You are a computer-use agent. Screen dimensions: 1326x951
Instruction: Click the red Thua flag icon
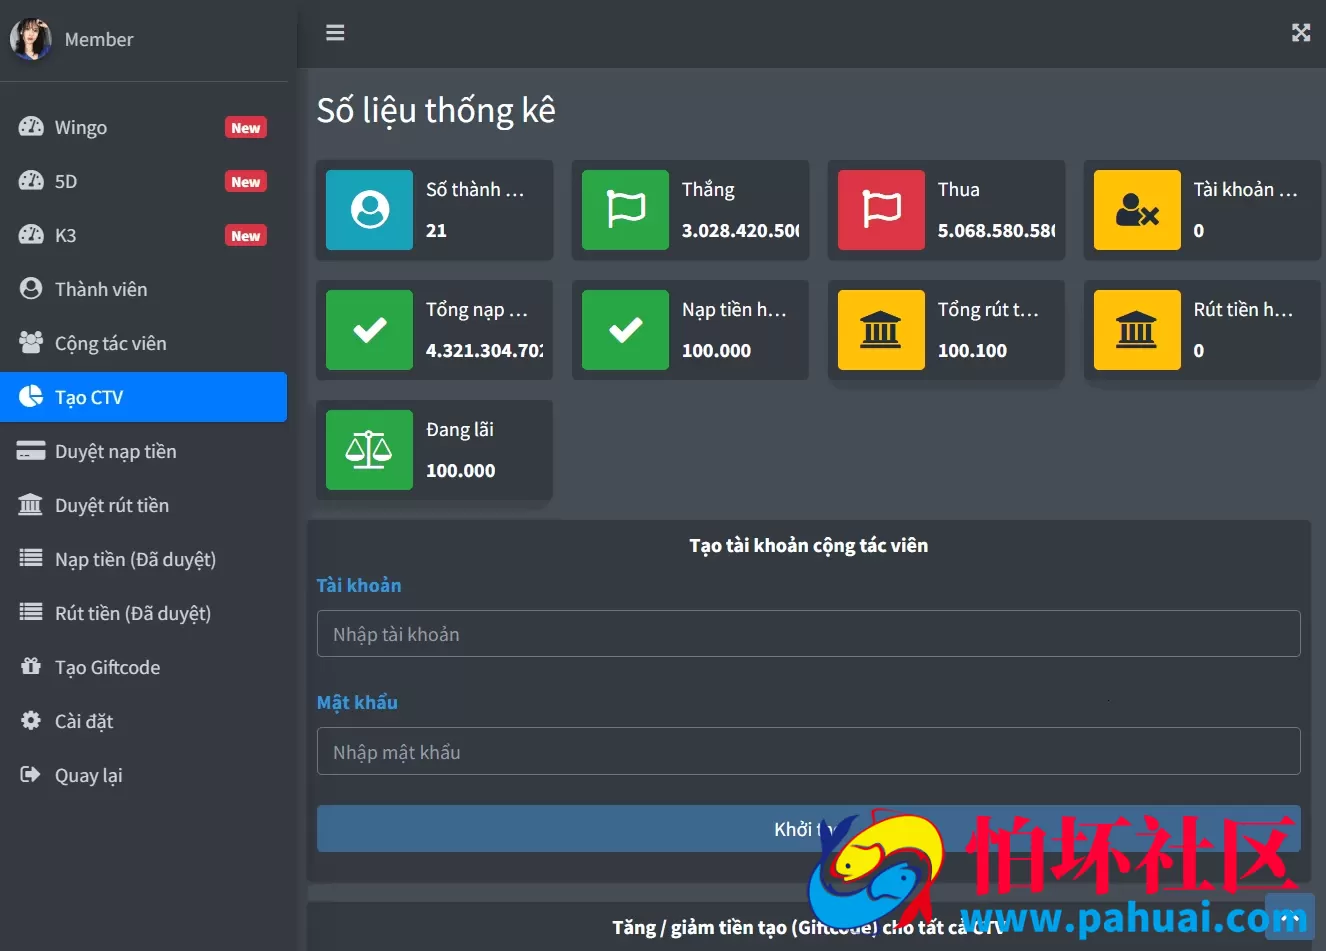(x=881, y=210)
